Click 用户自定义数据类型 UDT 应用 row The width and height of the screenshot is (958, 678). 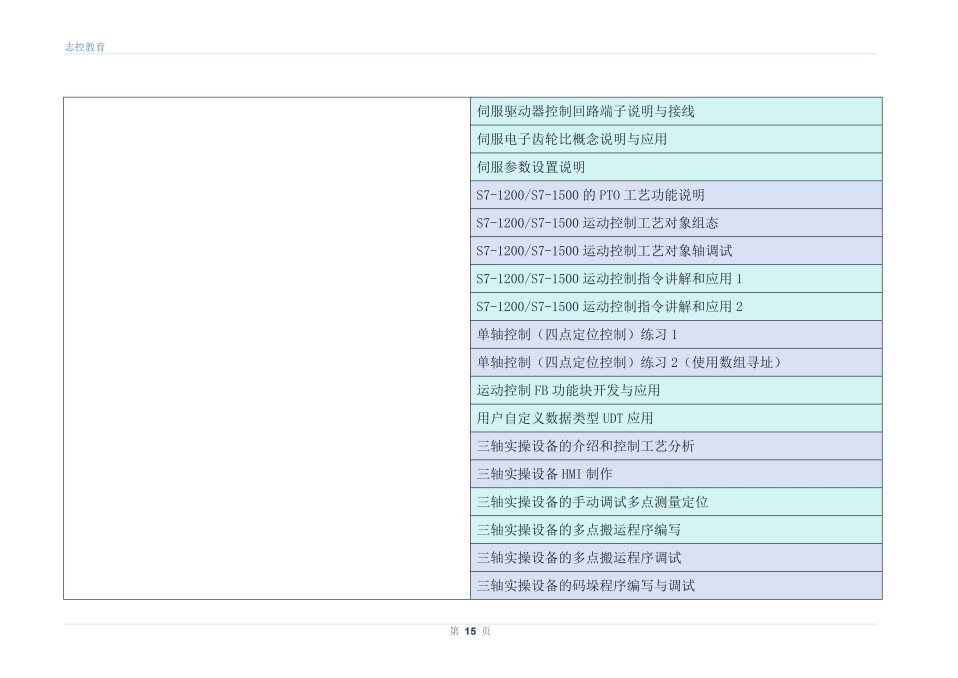click(676, 418)
